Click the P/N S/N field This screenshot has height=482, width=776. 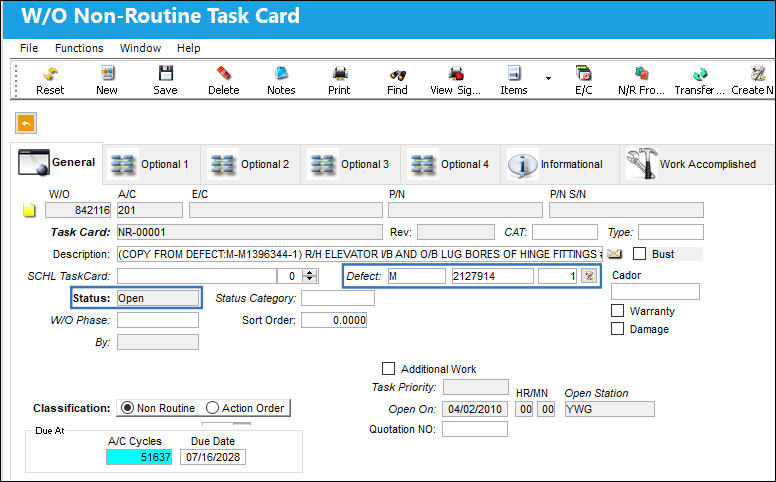click(x=626, y=210)
